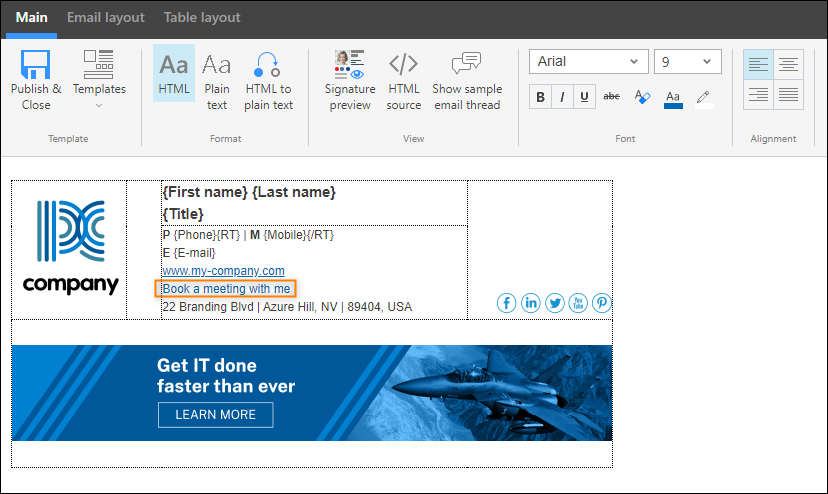The image size is (828, 494).
Task: Center align the text
Action: [788, 64]
